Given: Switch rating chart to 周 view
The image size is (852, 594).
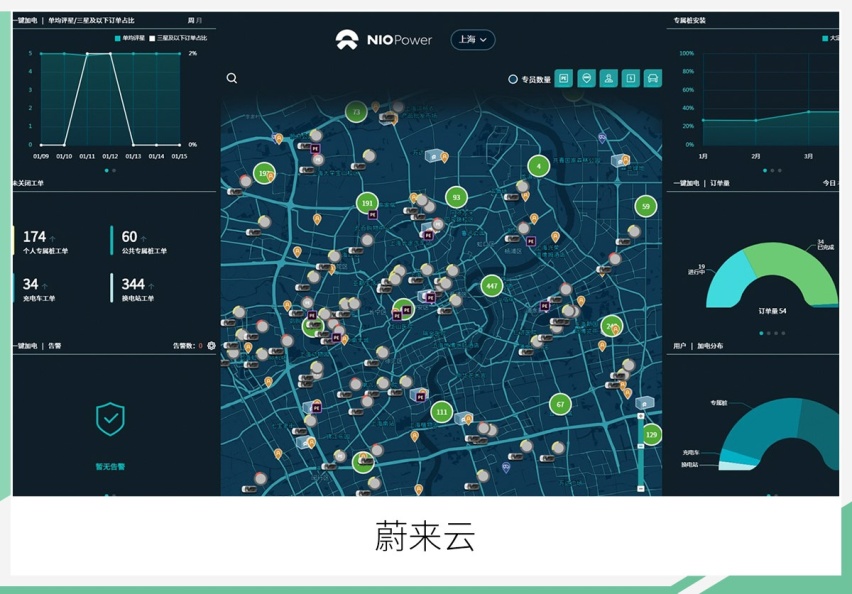Looking at the screenshot, I should coord(191,21).
